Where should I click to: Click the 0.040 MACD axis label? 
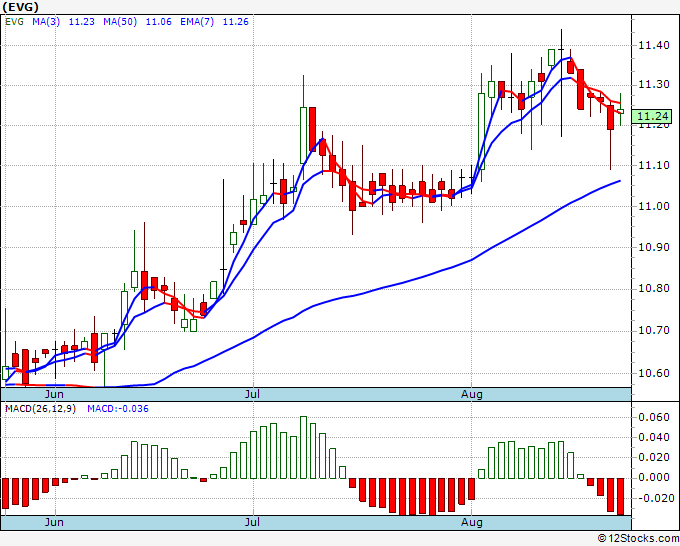click(x=654, y=437)
